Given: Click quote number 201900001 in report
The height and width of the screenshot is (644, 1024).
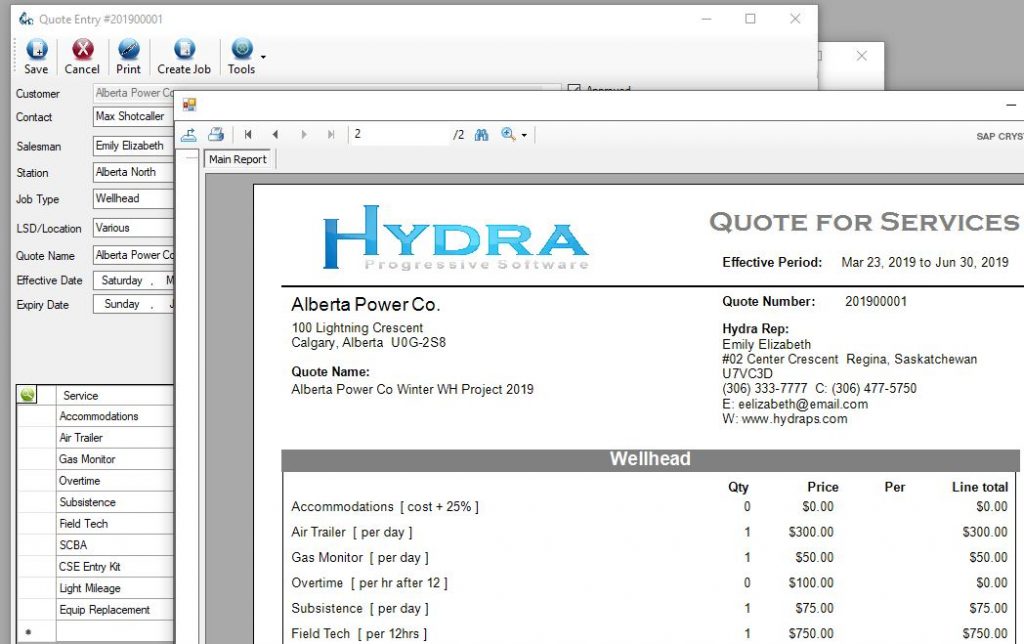Looking at the screenshot, I should [x=876, y=302].
